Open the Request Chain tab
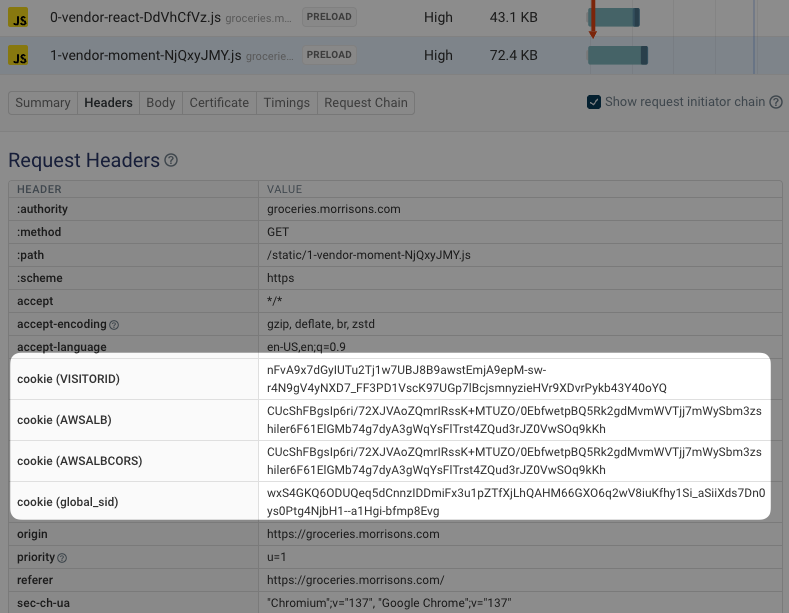The image size is (789, 613). coord(366,103)
